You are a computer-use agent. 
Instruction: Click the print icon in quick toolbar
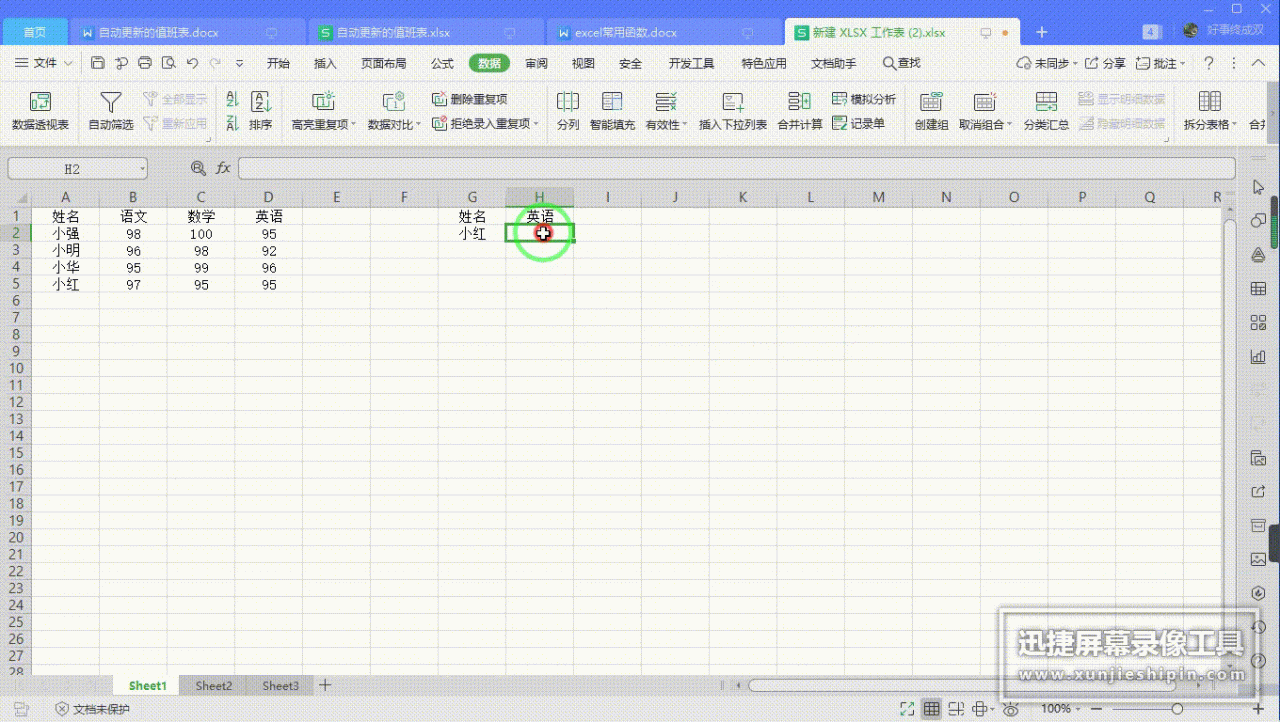145,63
